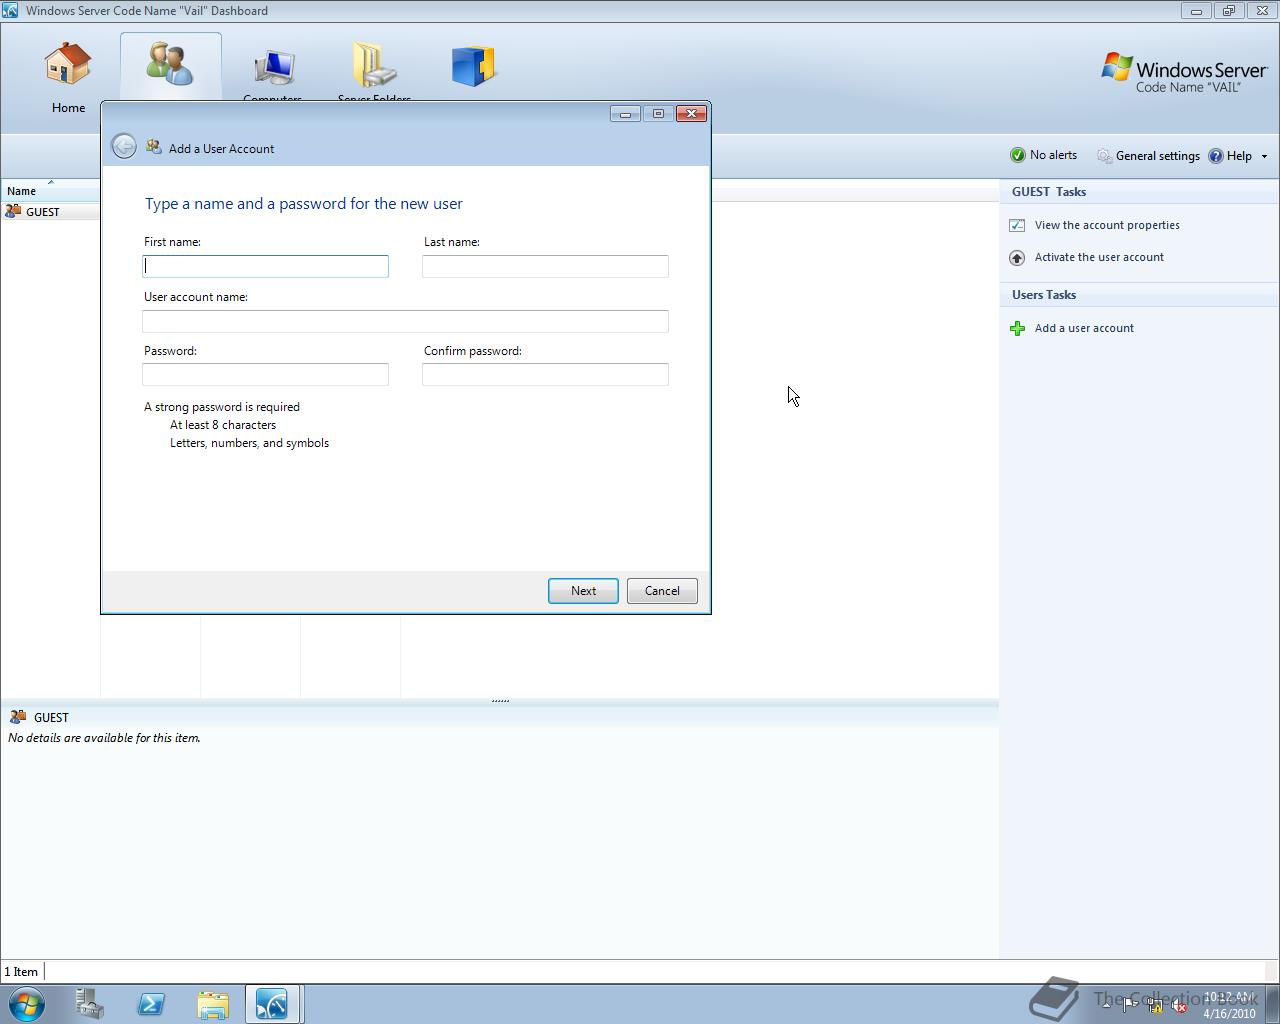Open the Home tab in Dashboard

[68, 77]
